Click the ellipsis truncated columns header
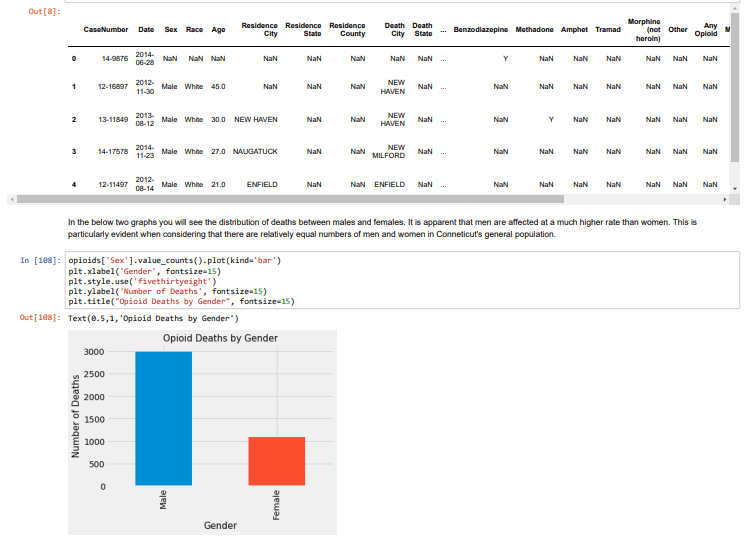 pos(443,30)
